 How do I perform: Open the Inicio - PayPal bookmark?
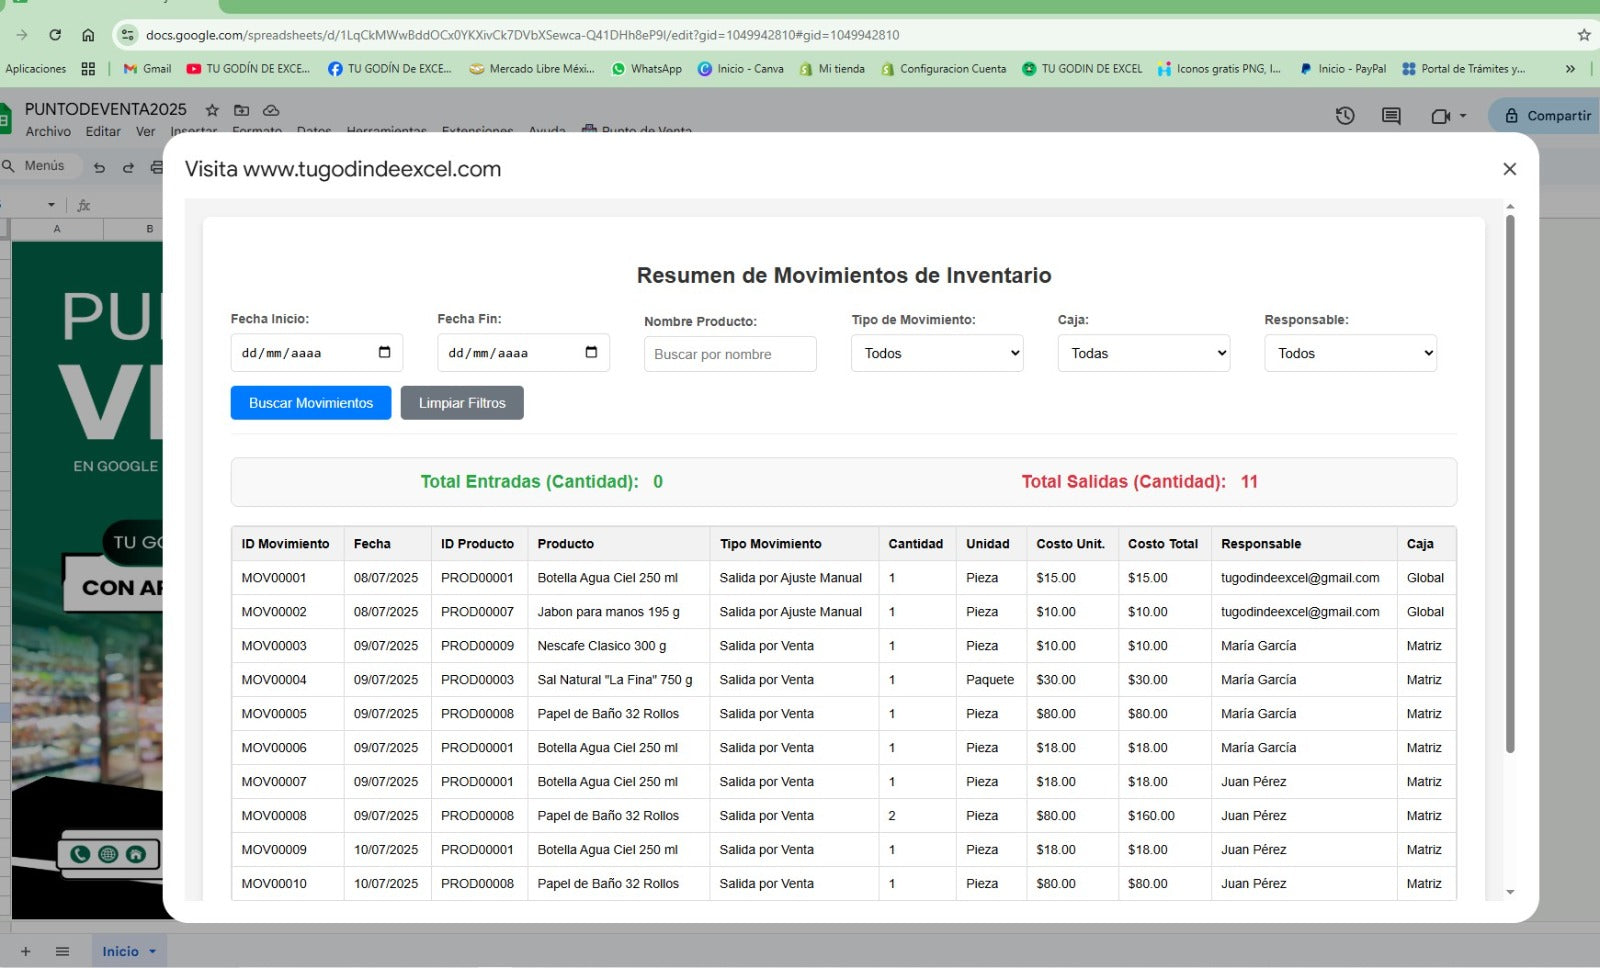1342,69
